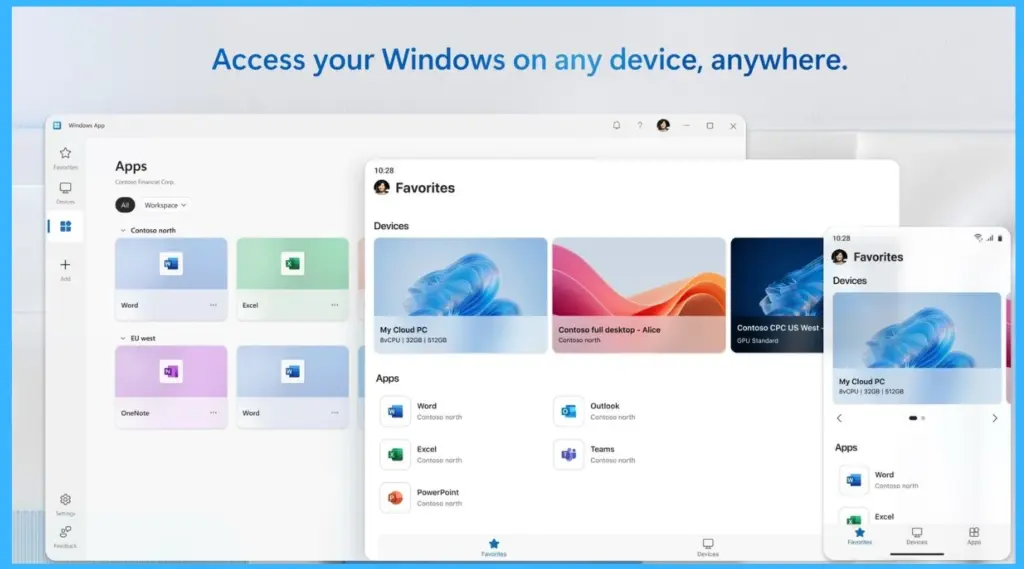
Task: Launch Outlook in tablet Favorites apps list
Action: coord(595,411)
